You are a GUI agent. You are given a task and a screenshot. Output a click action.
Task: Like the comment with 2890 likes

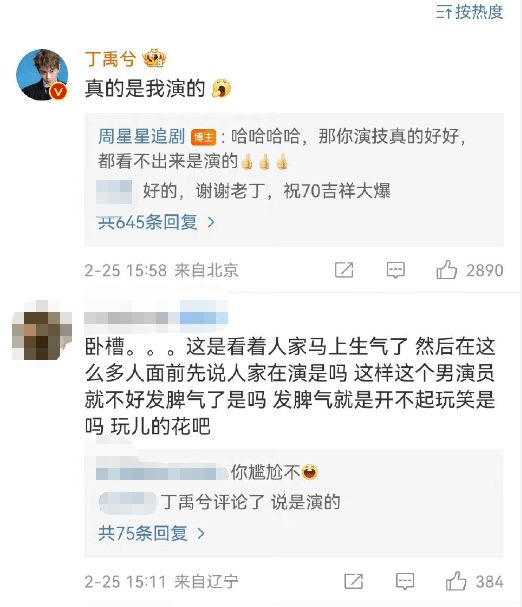click(469, 270)
